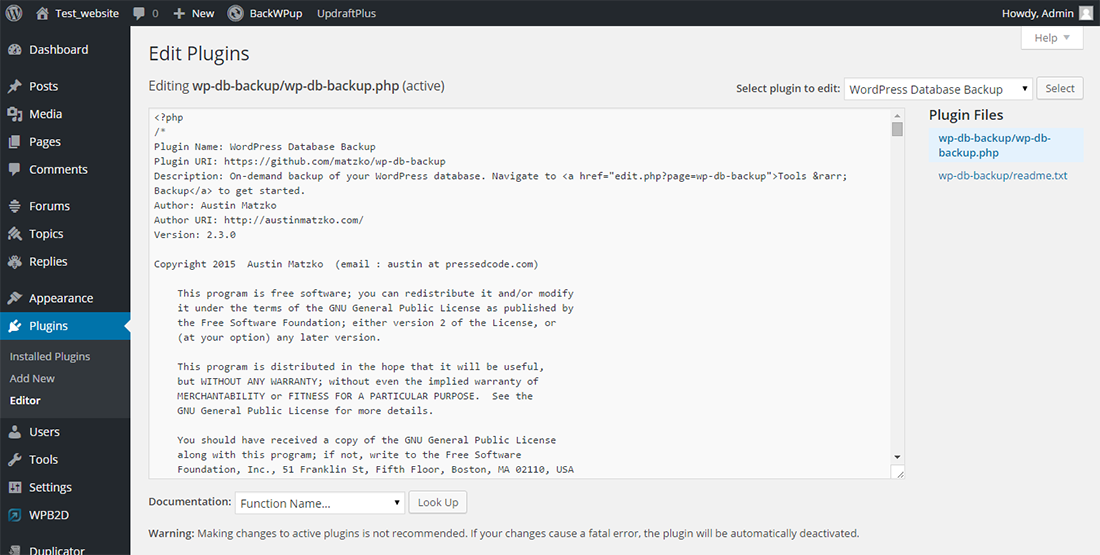Select the Editor submenu item

click(25, 401)
